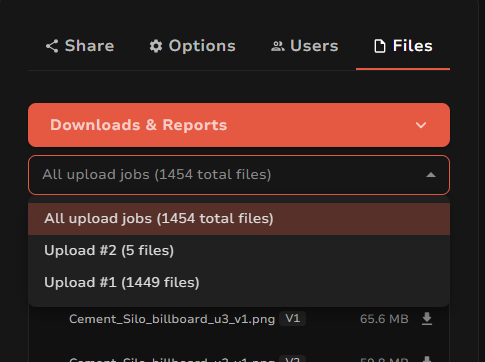The image size is (485, 362).
Task: Click the Downloads & Reports chevron arrow
Action: pyautogui.click(x=421, y=125)
